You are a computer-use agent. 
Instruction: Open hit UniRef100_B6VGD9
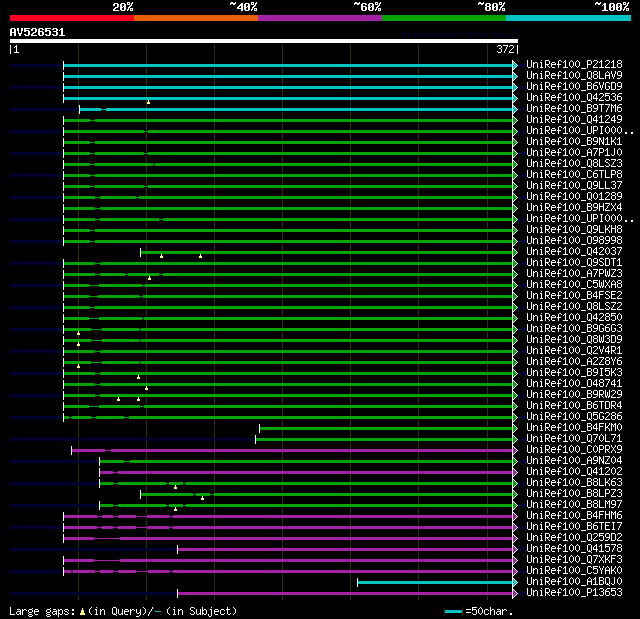[574, 87]
